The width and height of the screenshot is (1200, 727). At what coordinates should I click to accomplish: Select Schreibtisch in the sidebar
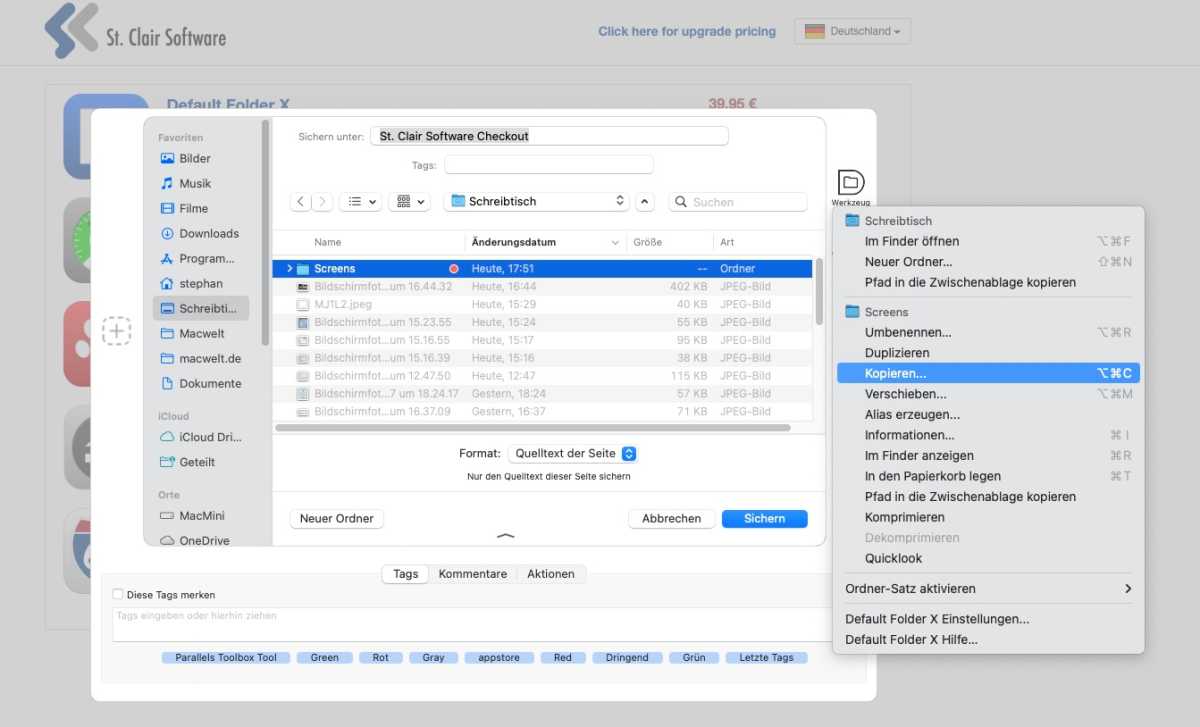click(201, 308)
